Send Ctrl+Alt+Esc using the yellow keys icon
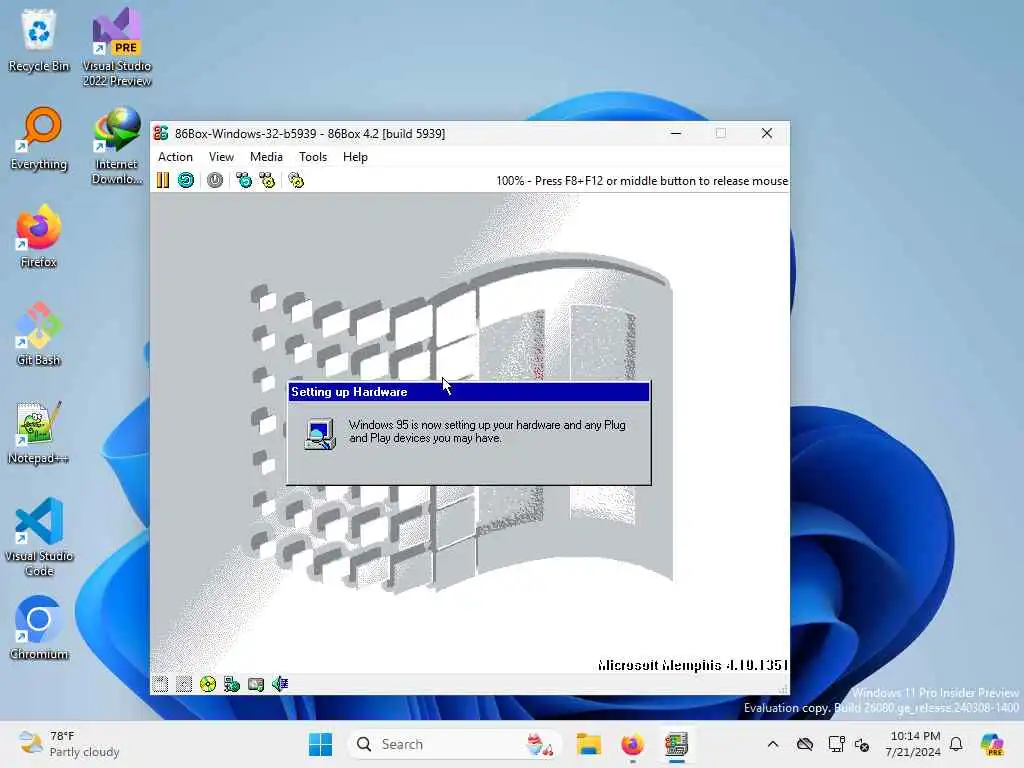 [268, 180]
